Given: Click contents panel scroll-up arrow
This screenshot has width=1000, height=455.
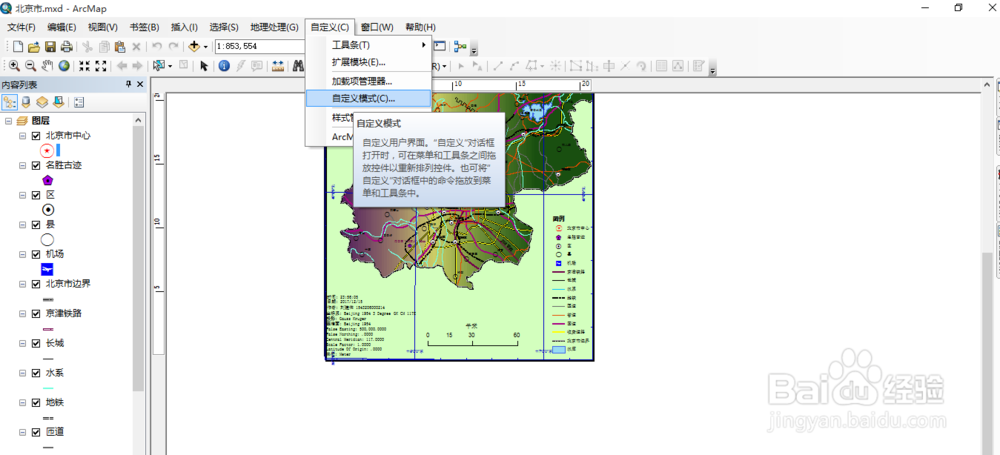Looking at the screenshot, I should tap(138, 120).
